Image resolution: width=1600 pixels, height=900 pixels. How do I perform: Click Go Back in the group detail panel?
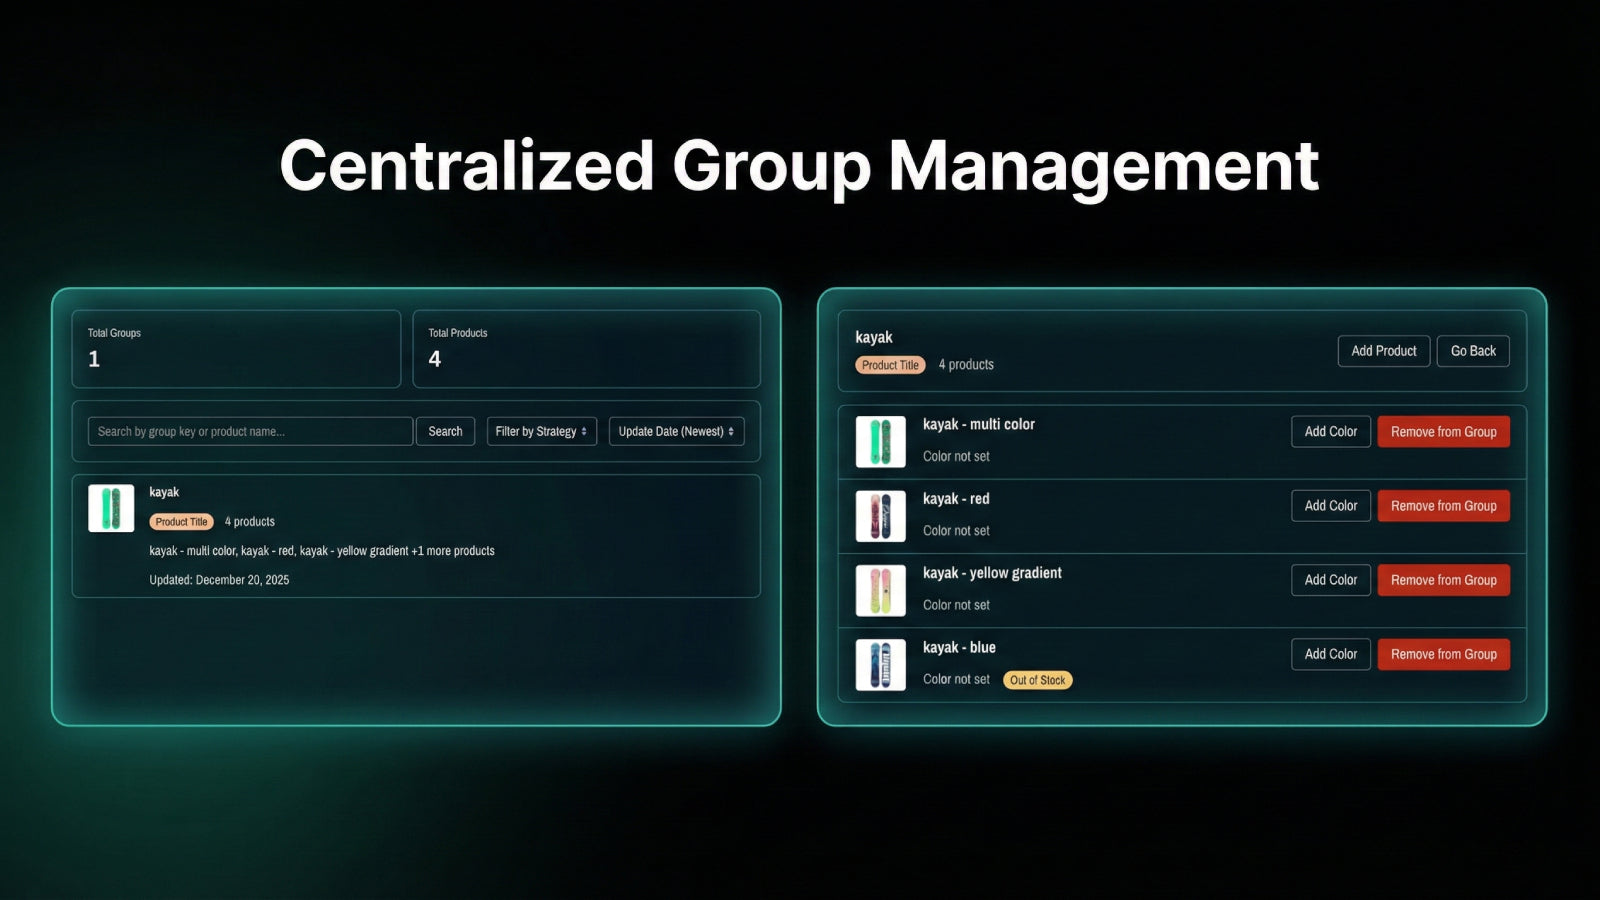click(x=1473, y=351)
